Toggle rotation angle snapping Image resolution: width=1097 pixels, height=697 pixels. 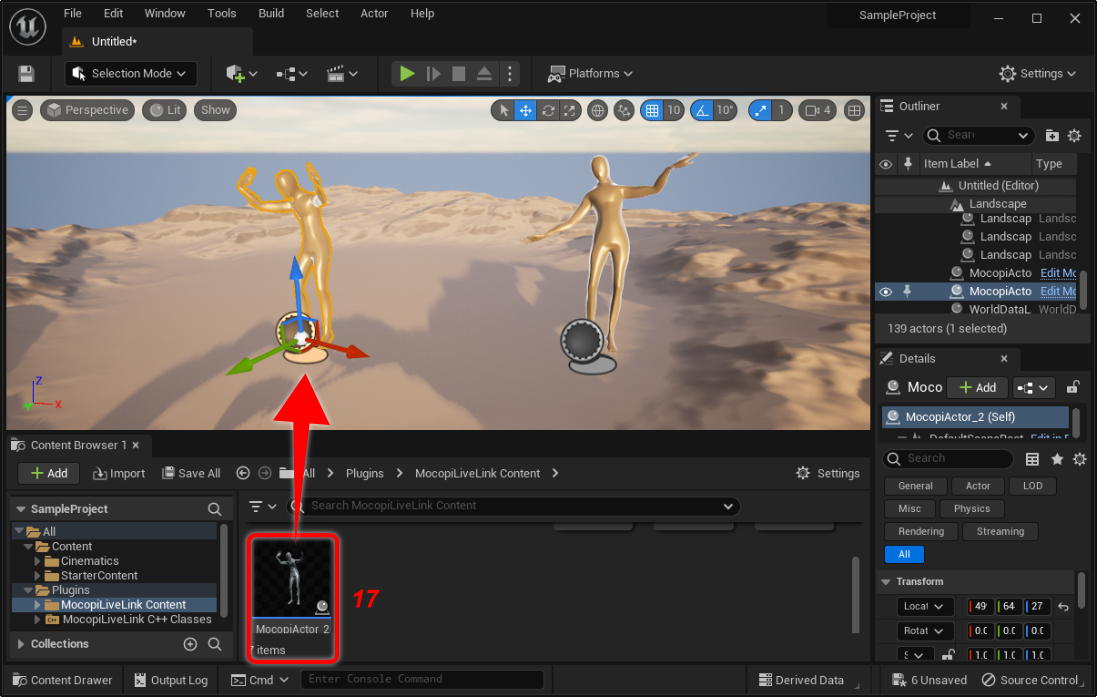click(x=703, y=111)
